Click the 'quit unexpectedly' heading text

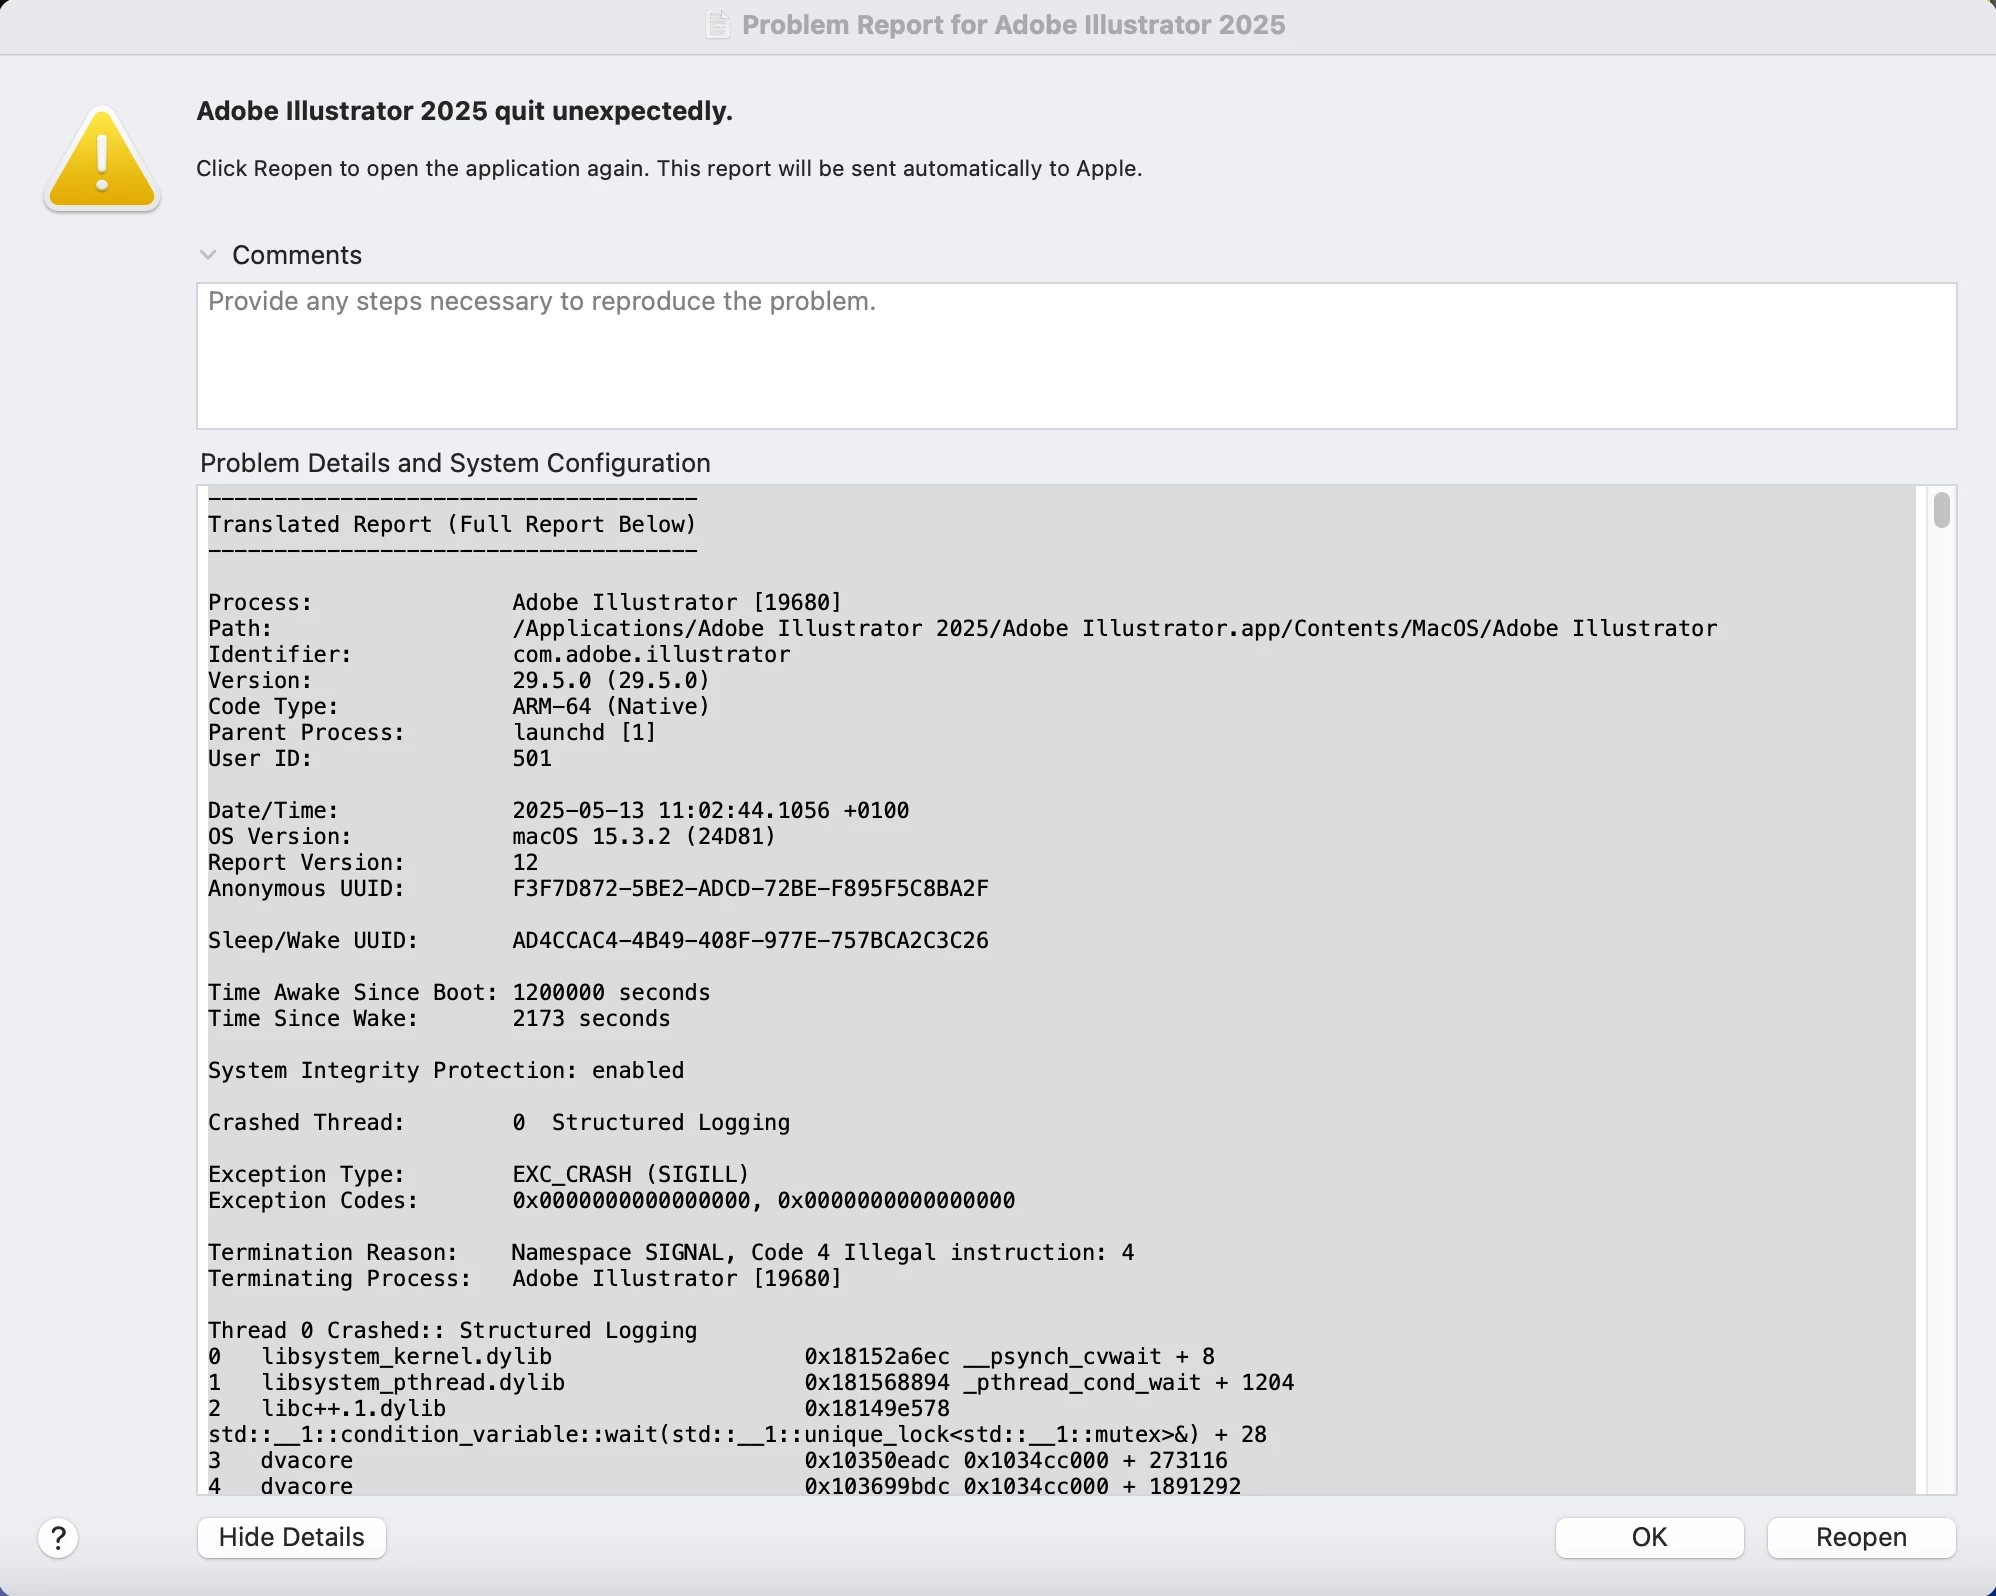click(x=464, y=111)
